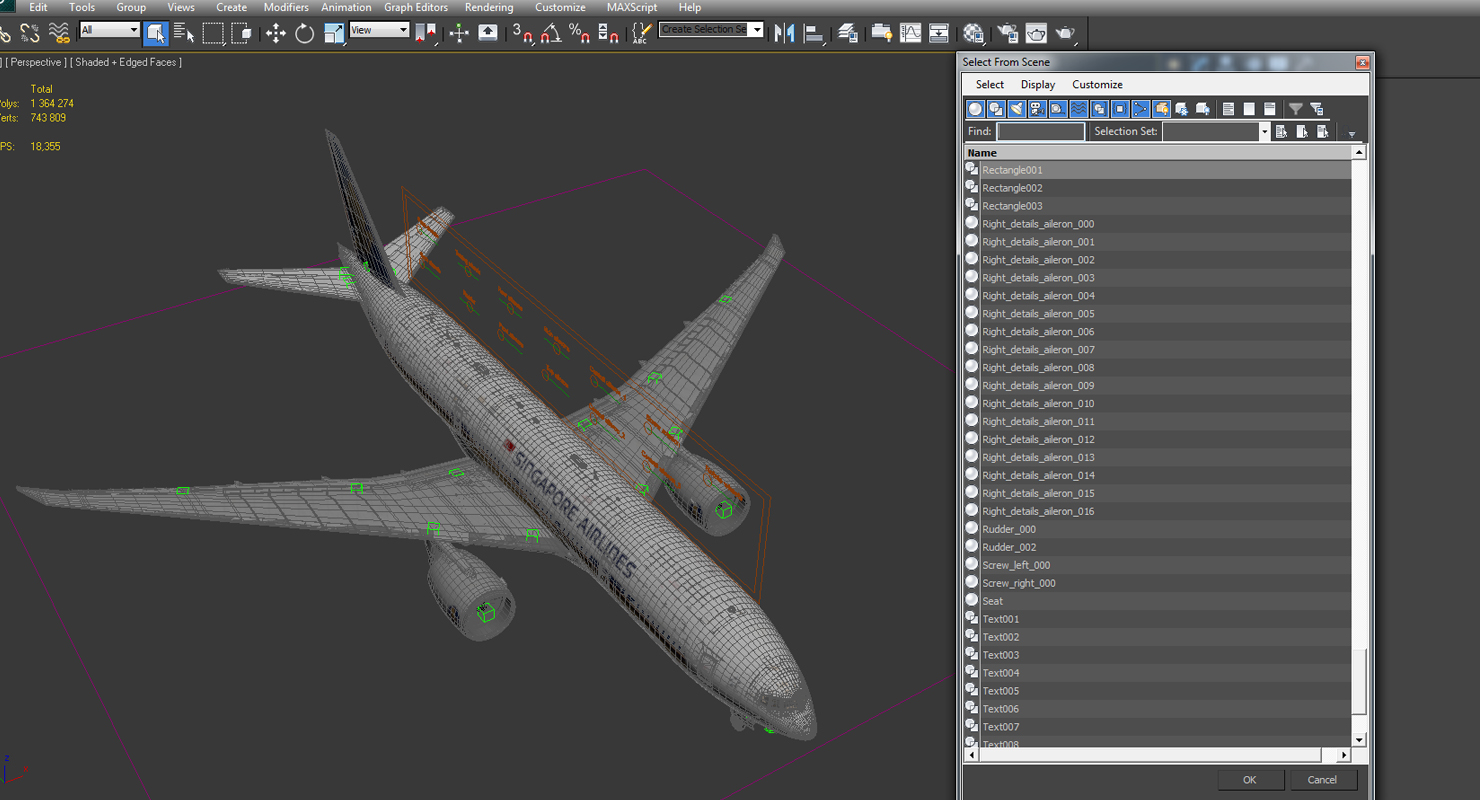The width and height of the screenshot is (1480, 800).
Task: Toggle Display Helpers filter in dialog
Action: pos(1058,109)
